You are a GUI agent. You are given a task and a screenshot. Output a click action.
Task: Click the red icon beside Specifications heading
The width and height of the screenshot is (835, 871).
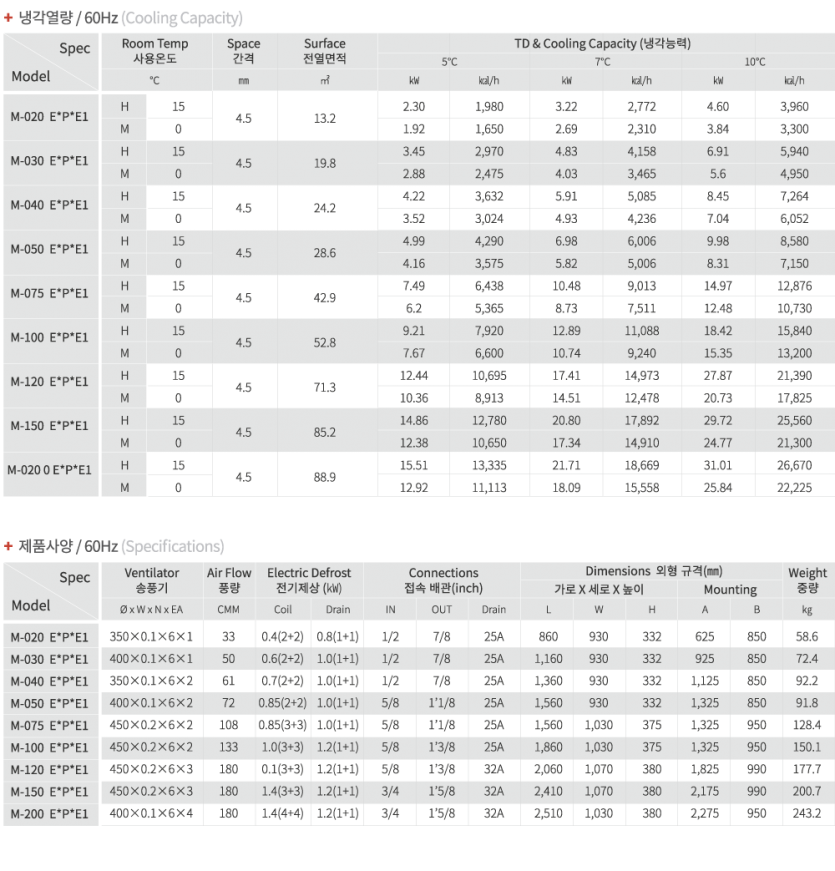[x=9, y=546]
